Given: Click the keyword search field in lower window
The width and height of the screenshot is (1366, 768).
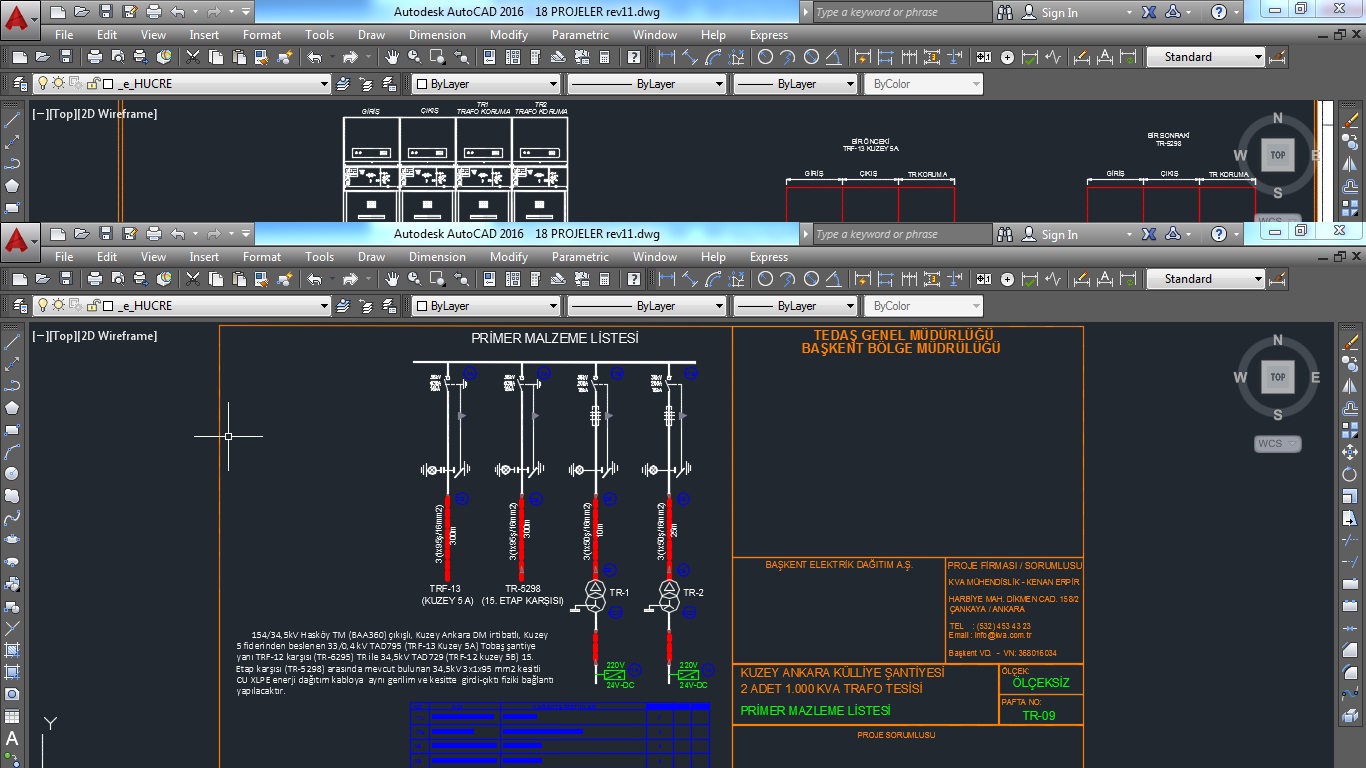Looking at the screenshot, I should [900, 235].
